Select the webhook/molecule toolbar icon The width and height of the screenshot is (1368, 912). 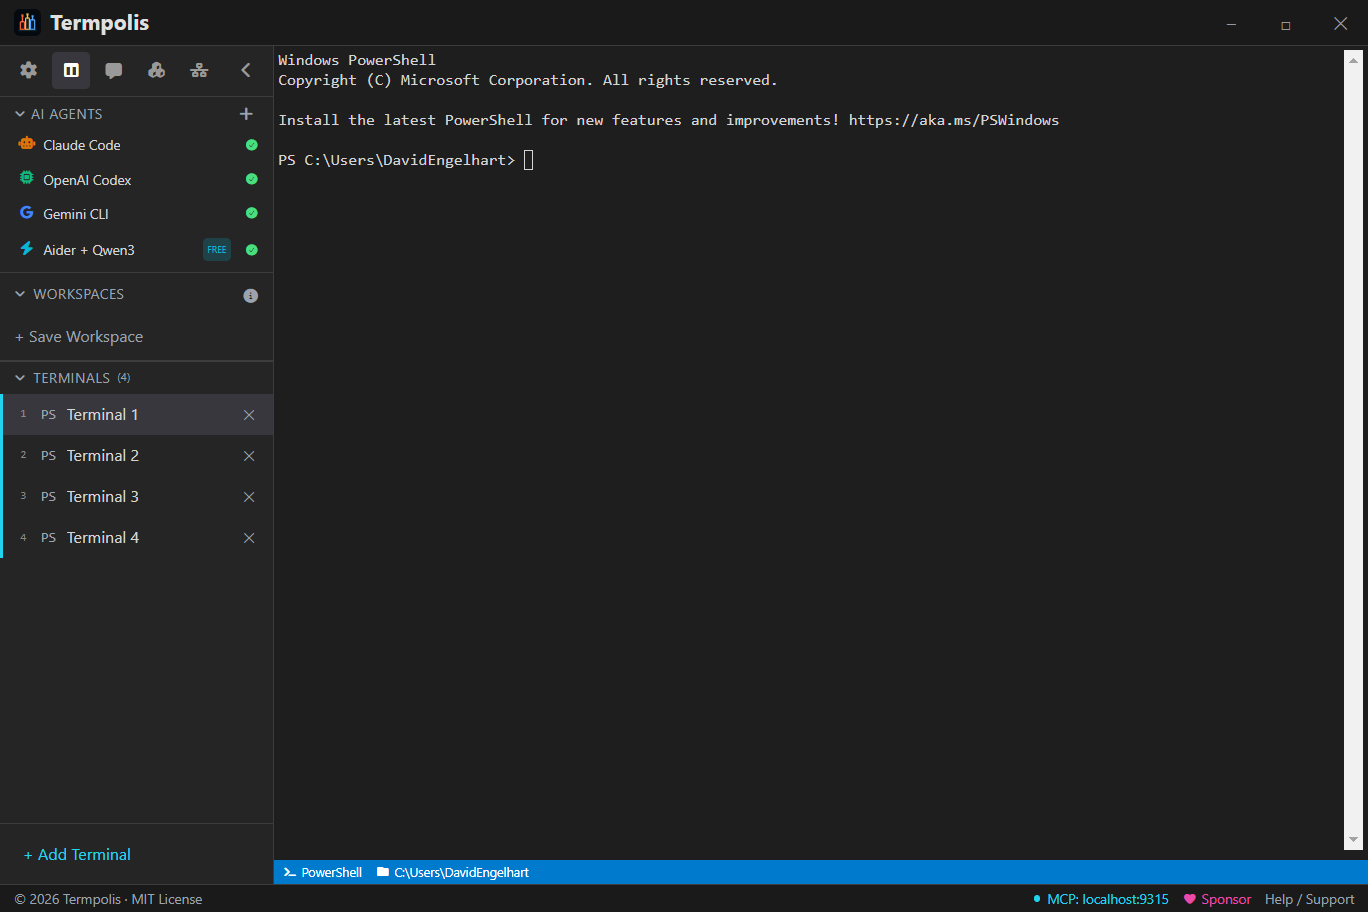coord(156,70)
